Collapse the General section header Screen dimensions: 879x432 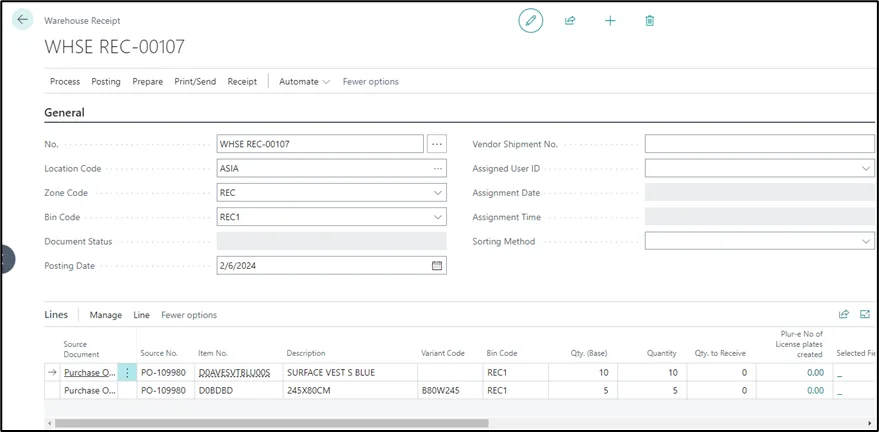pos(64,112)
